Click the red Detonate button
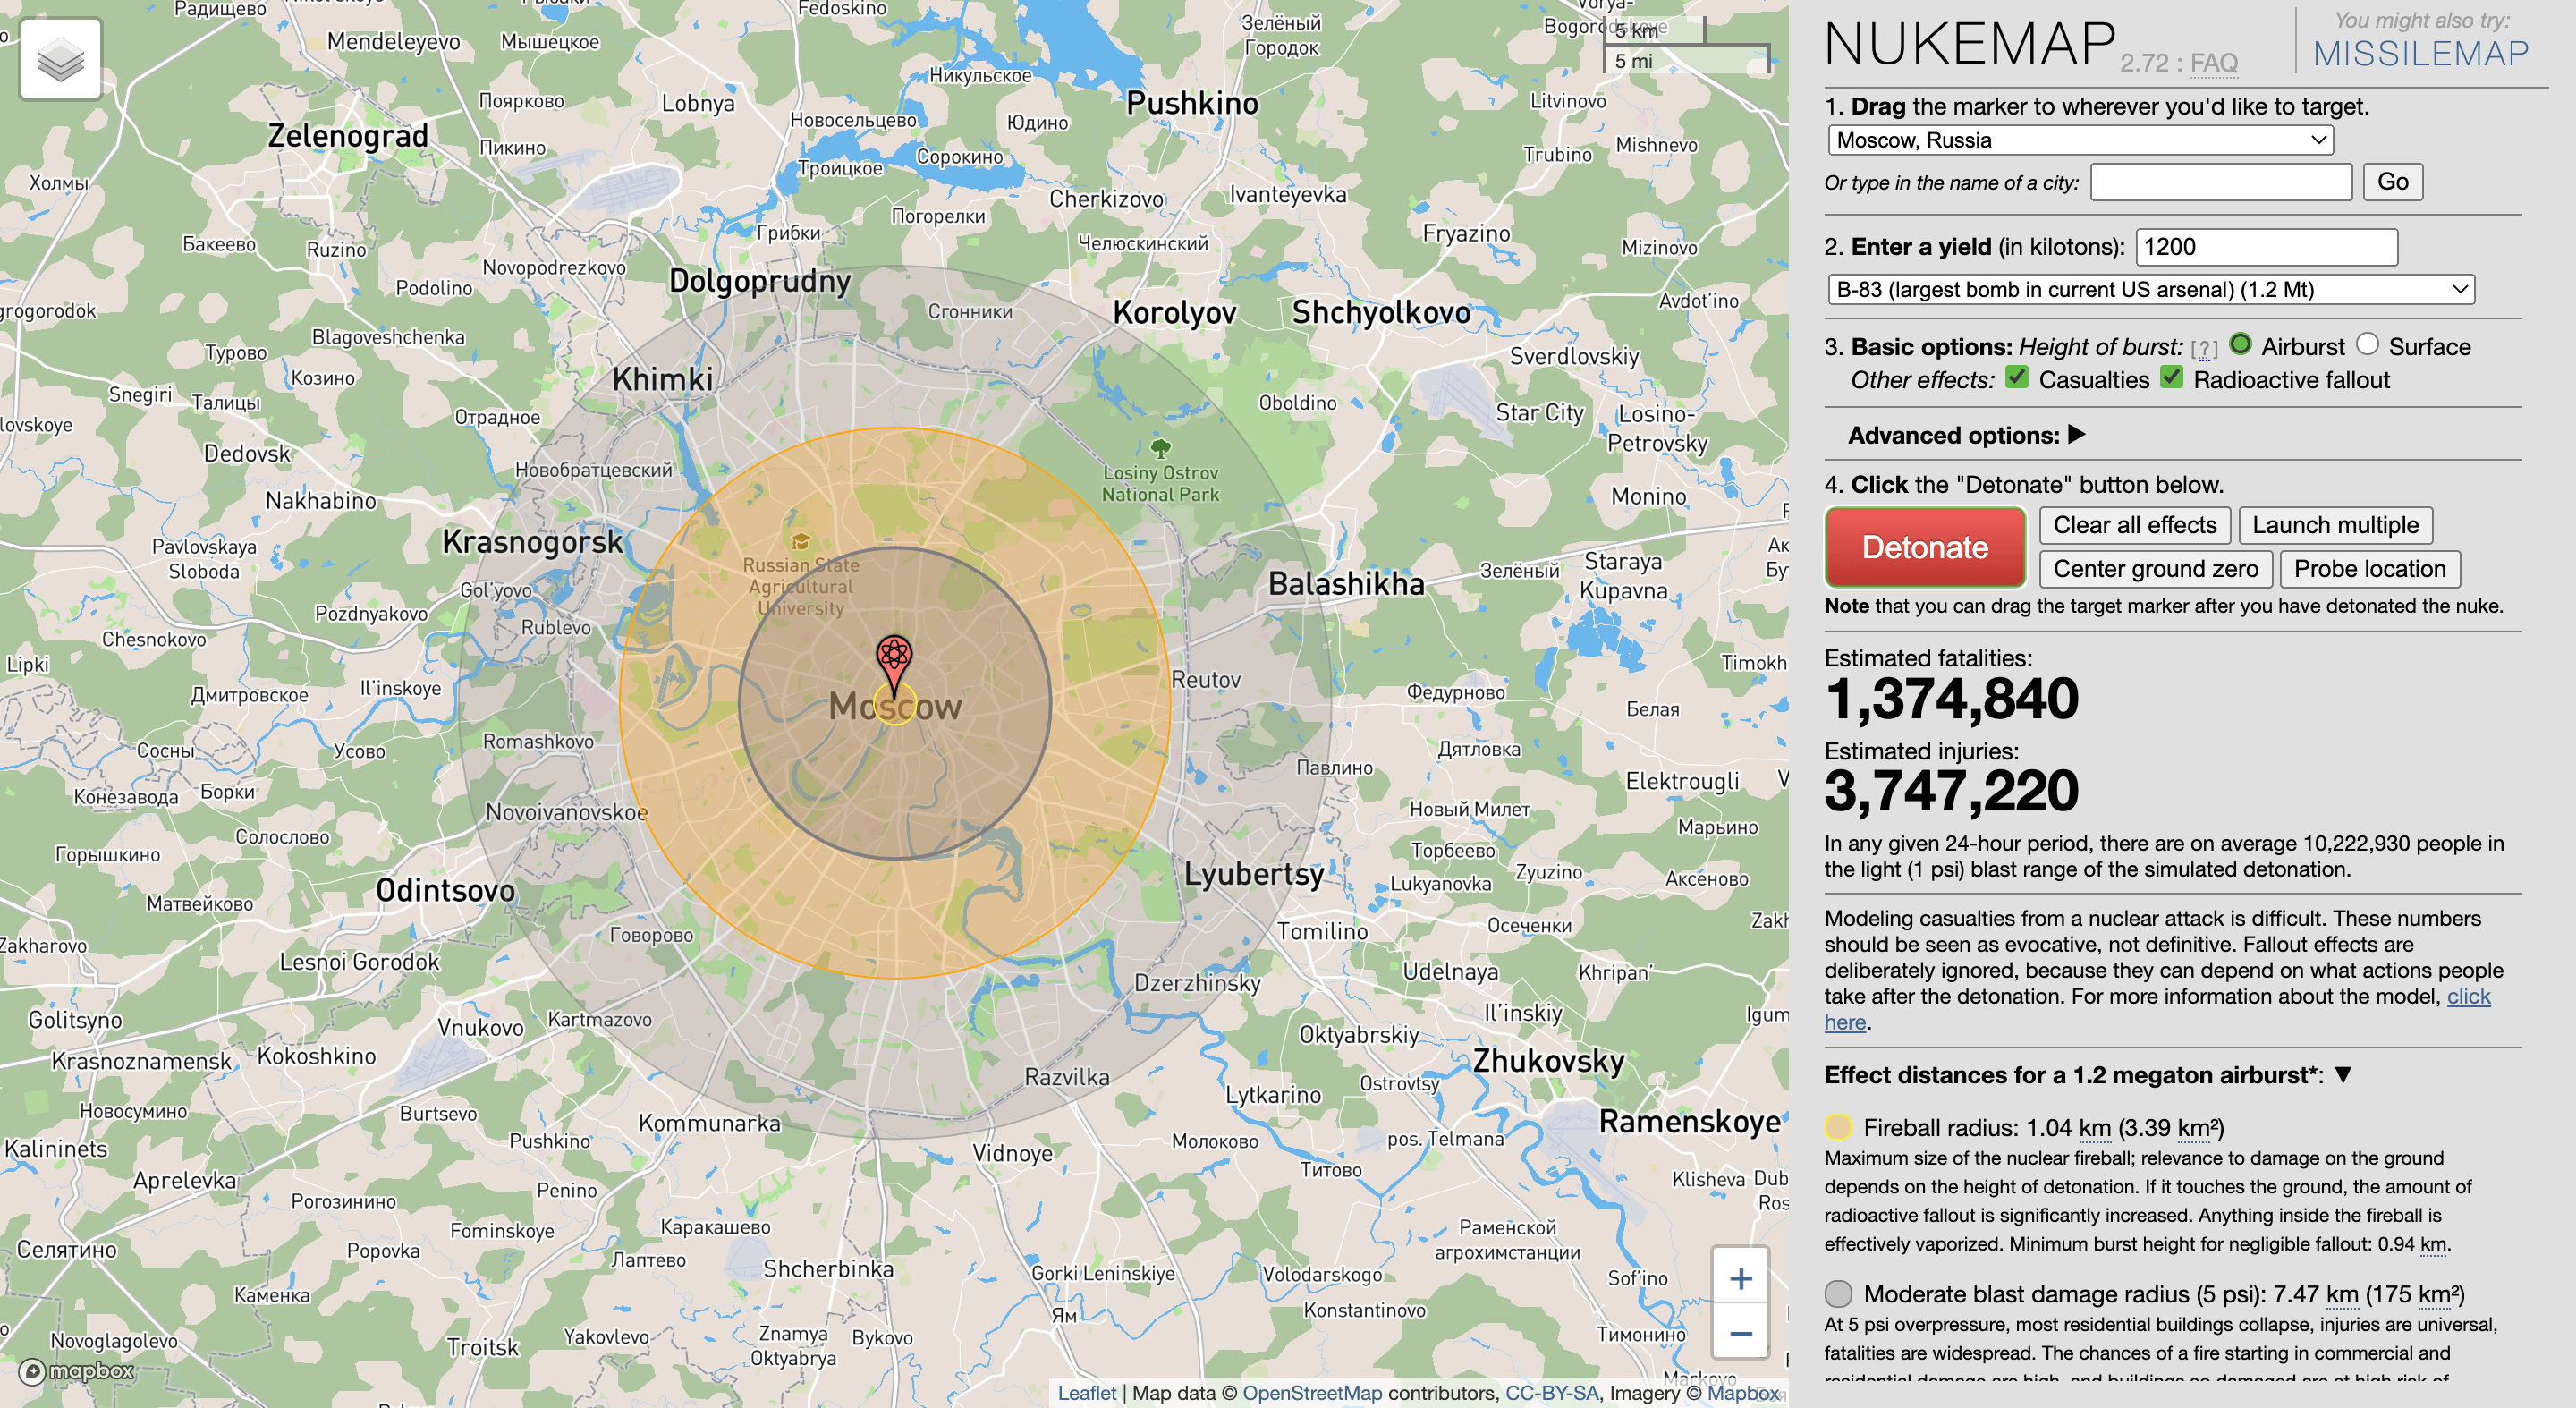 [1925, 547]
